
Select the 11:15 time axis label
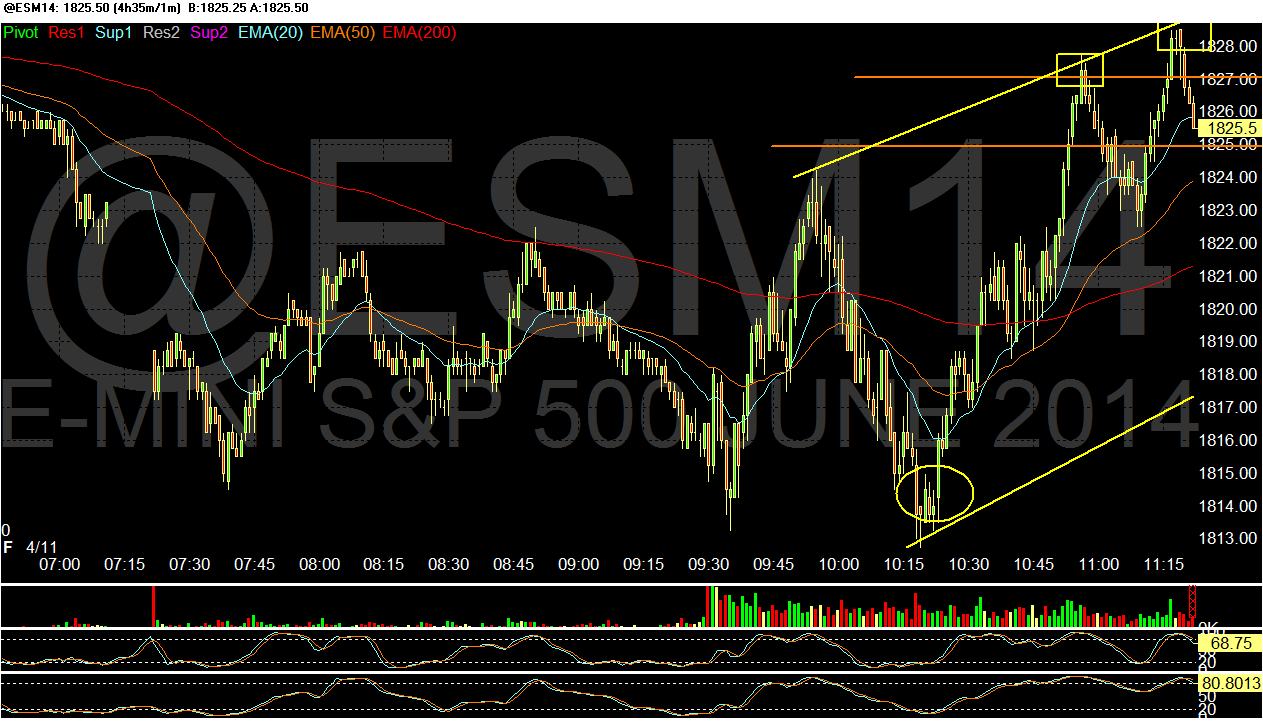(1164, 565)
